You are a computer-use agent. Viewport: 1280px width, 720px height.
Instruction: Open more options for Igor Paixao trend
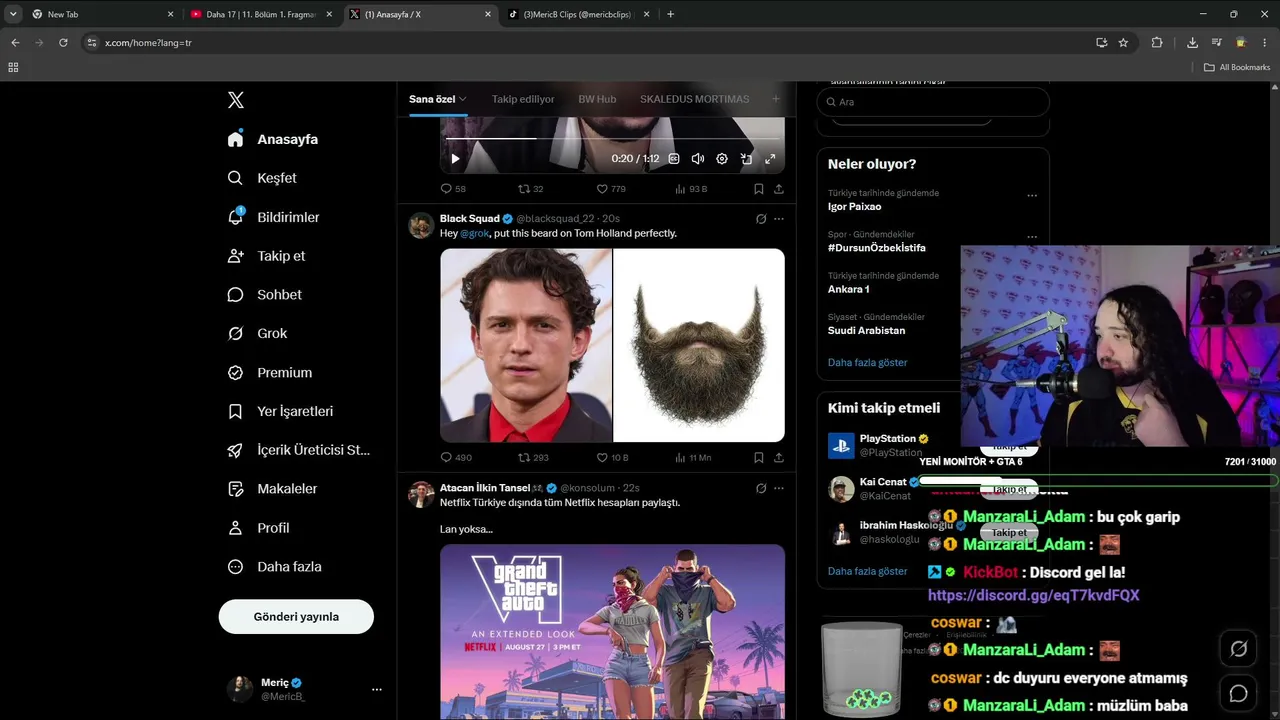tap(1032, 195)
